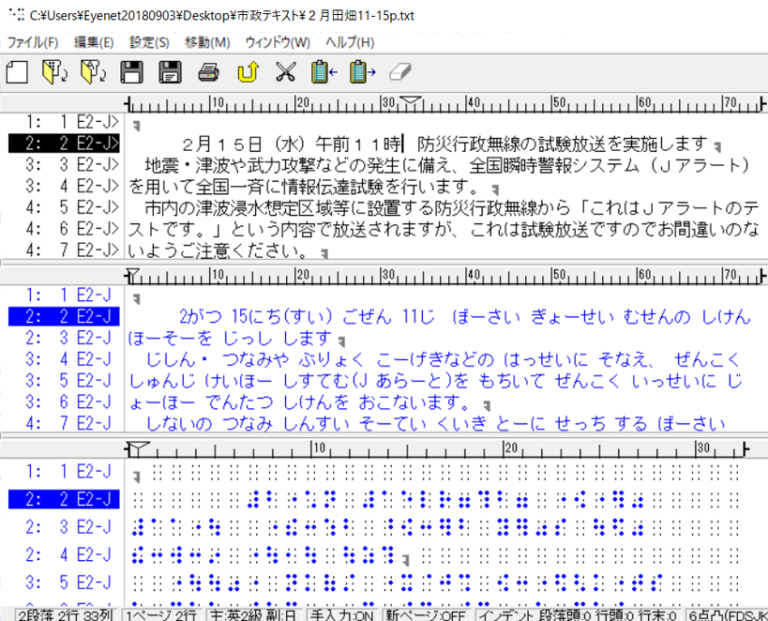Viewport: 768px width, 621px height.
Task: Select highlighted row '2: 2 E2-J>' in top pane
Action: (x=64, y=143)
